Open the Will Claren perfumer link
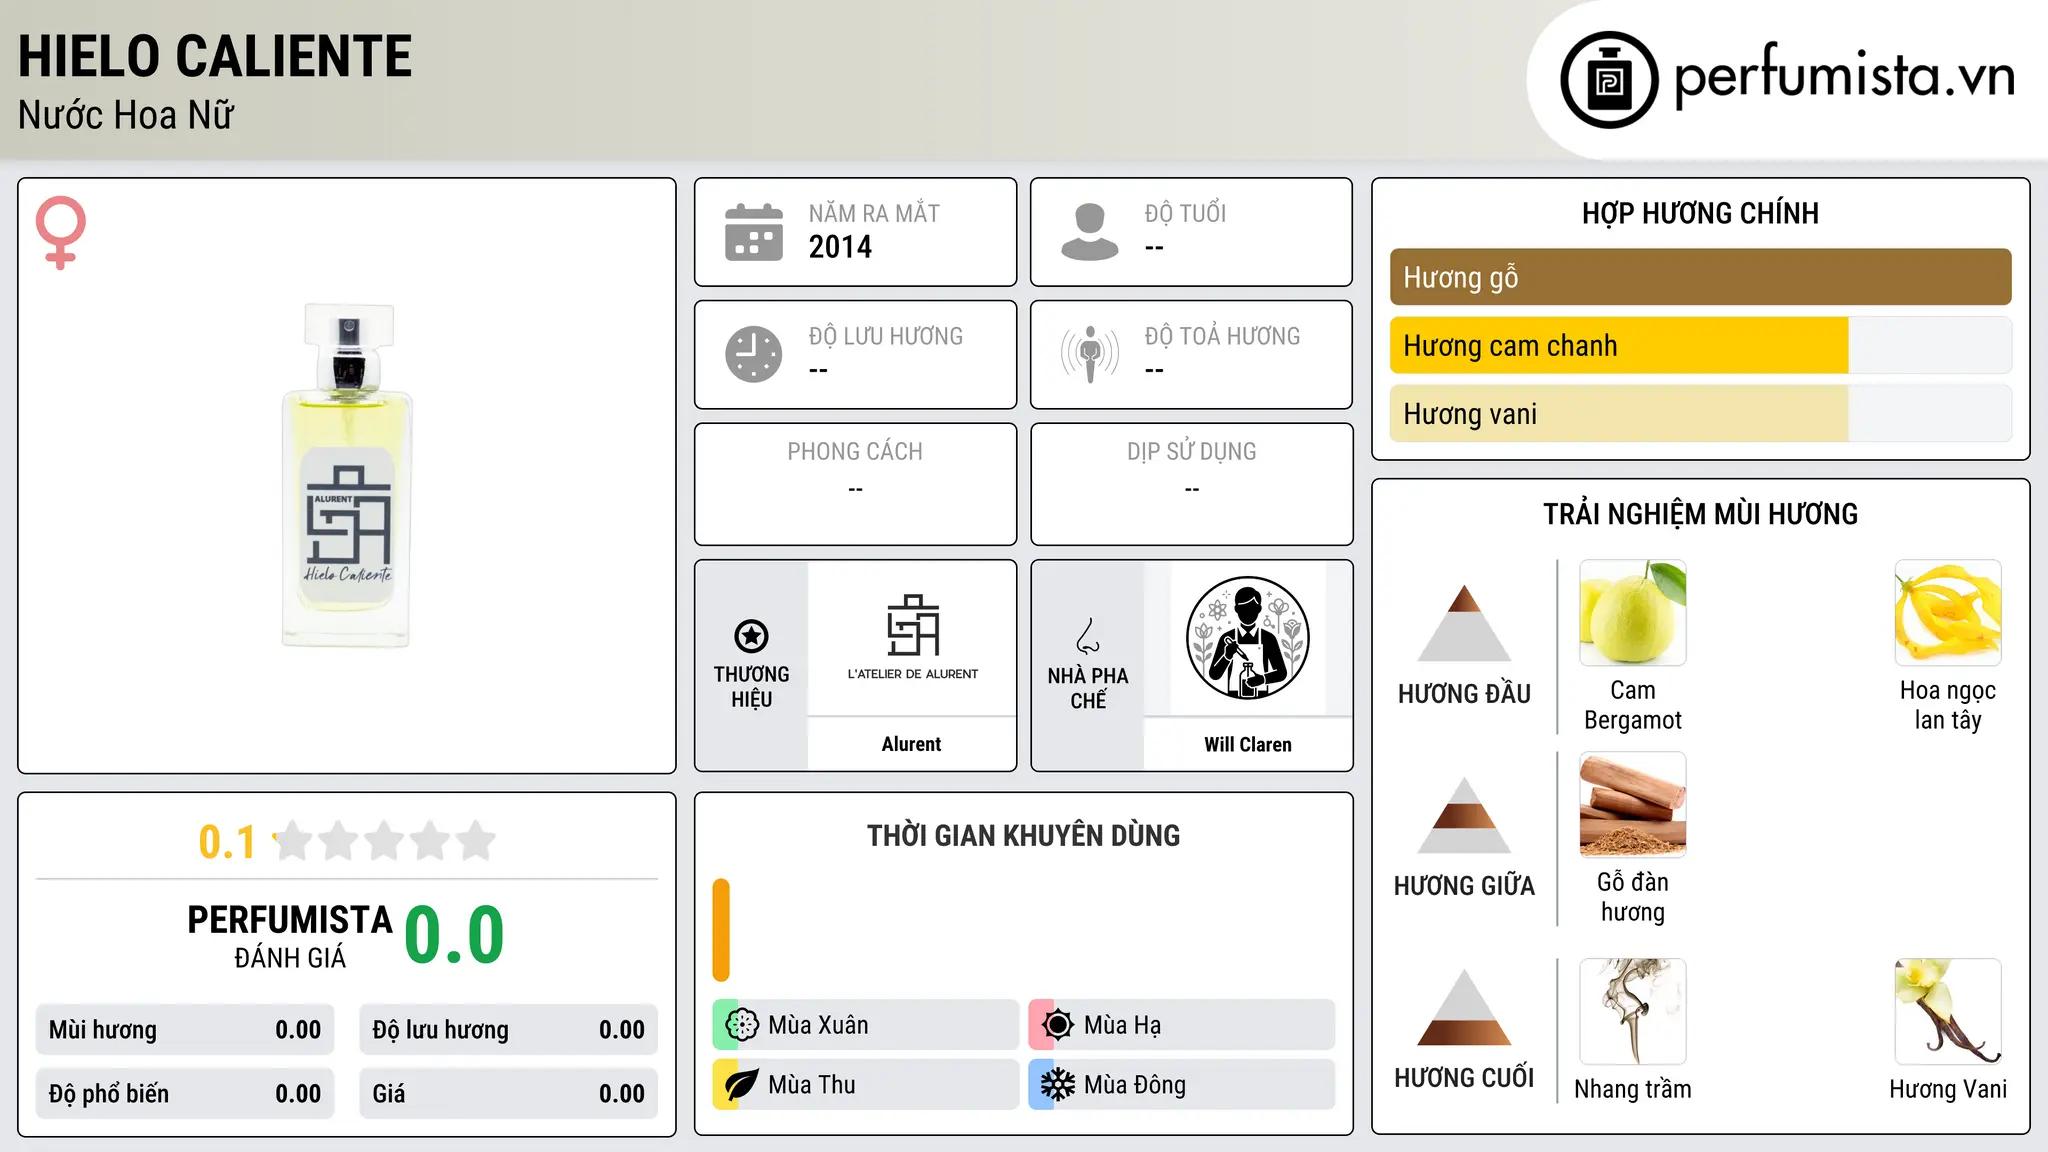The width and height of the screenshot is (2048, 1152). pos(1248,744)
